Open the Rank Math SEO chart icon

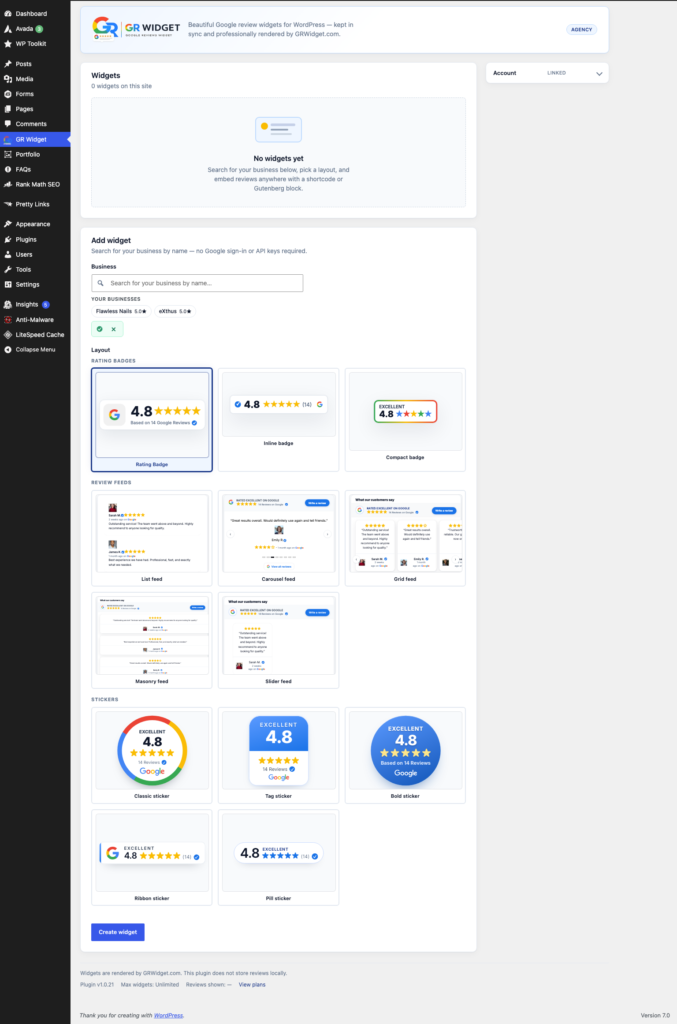(8, 184)
